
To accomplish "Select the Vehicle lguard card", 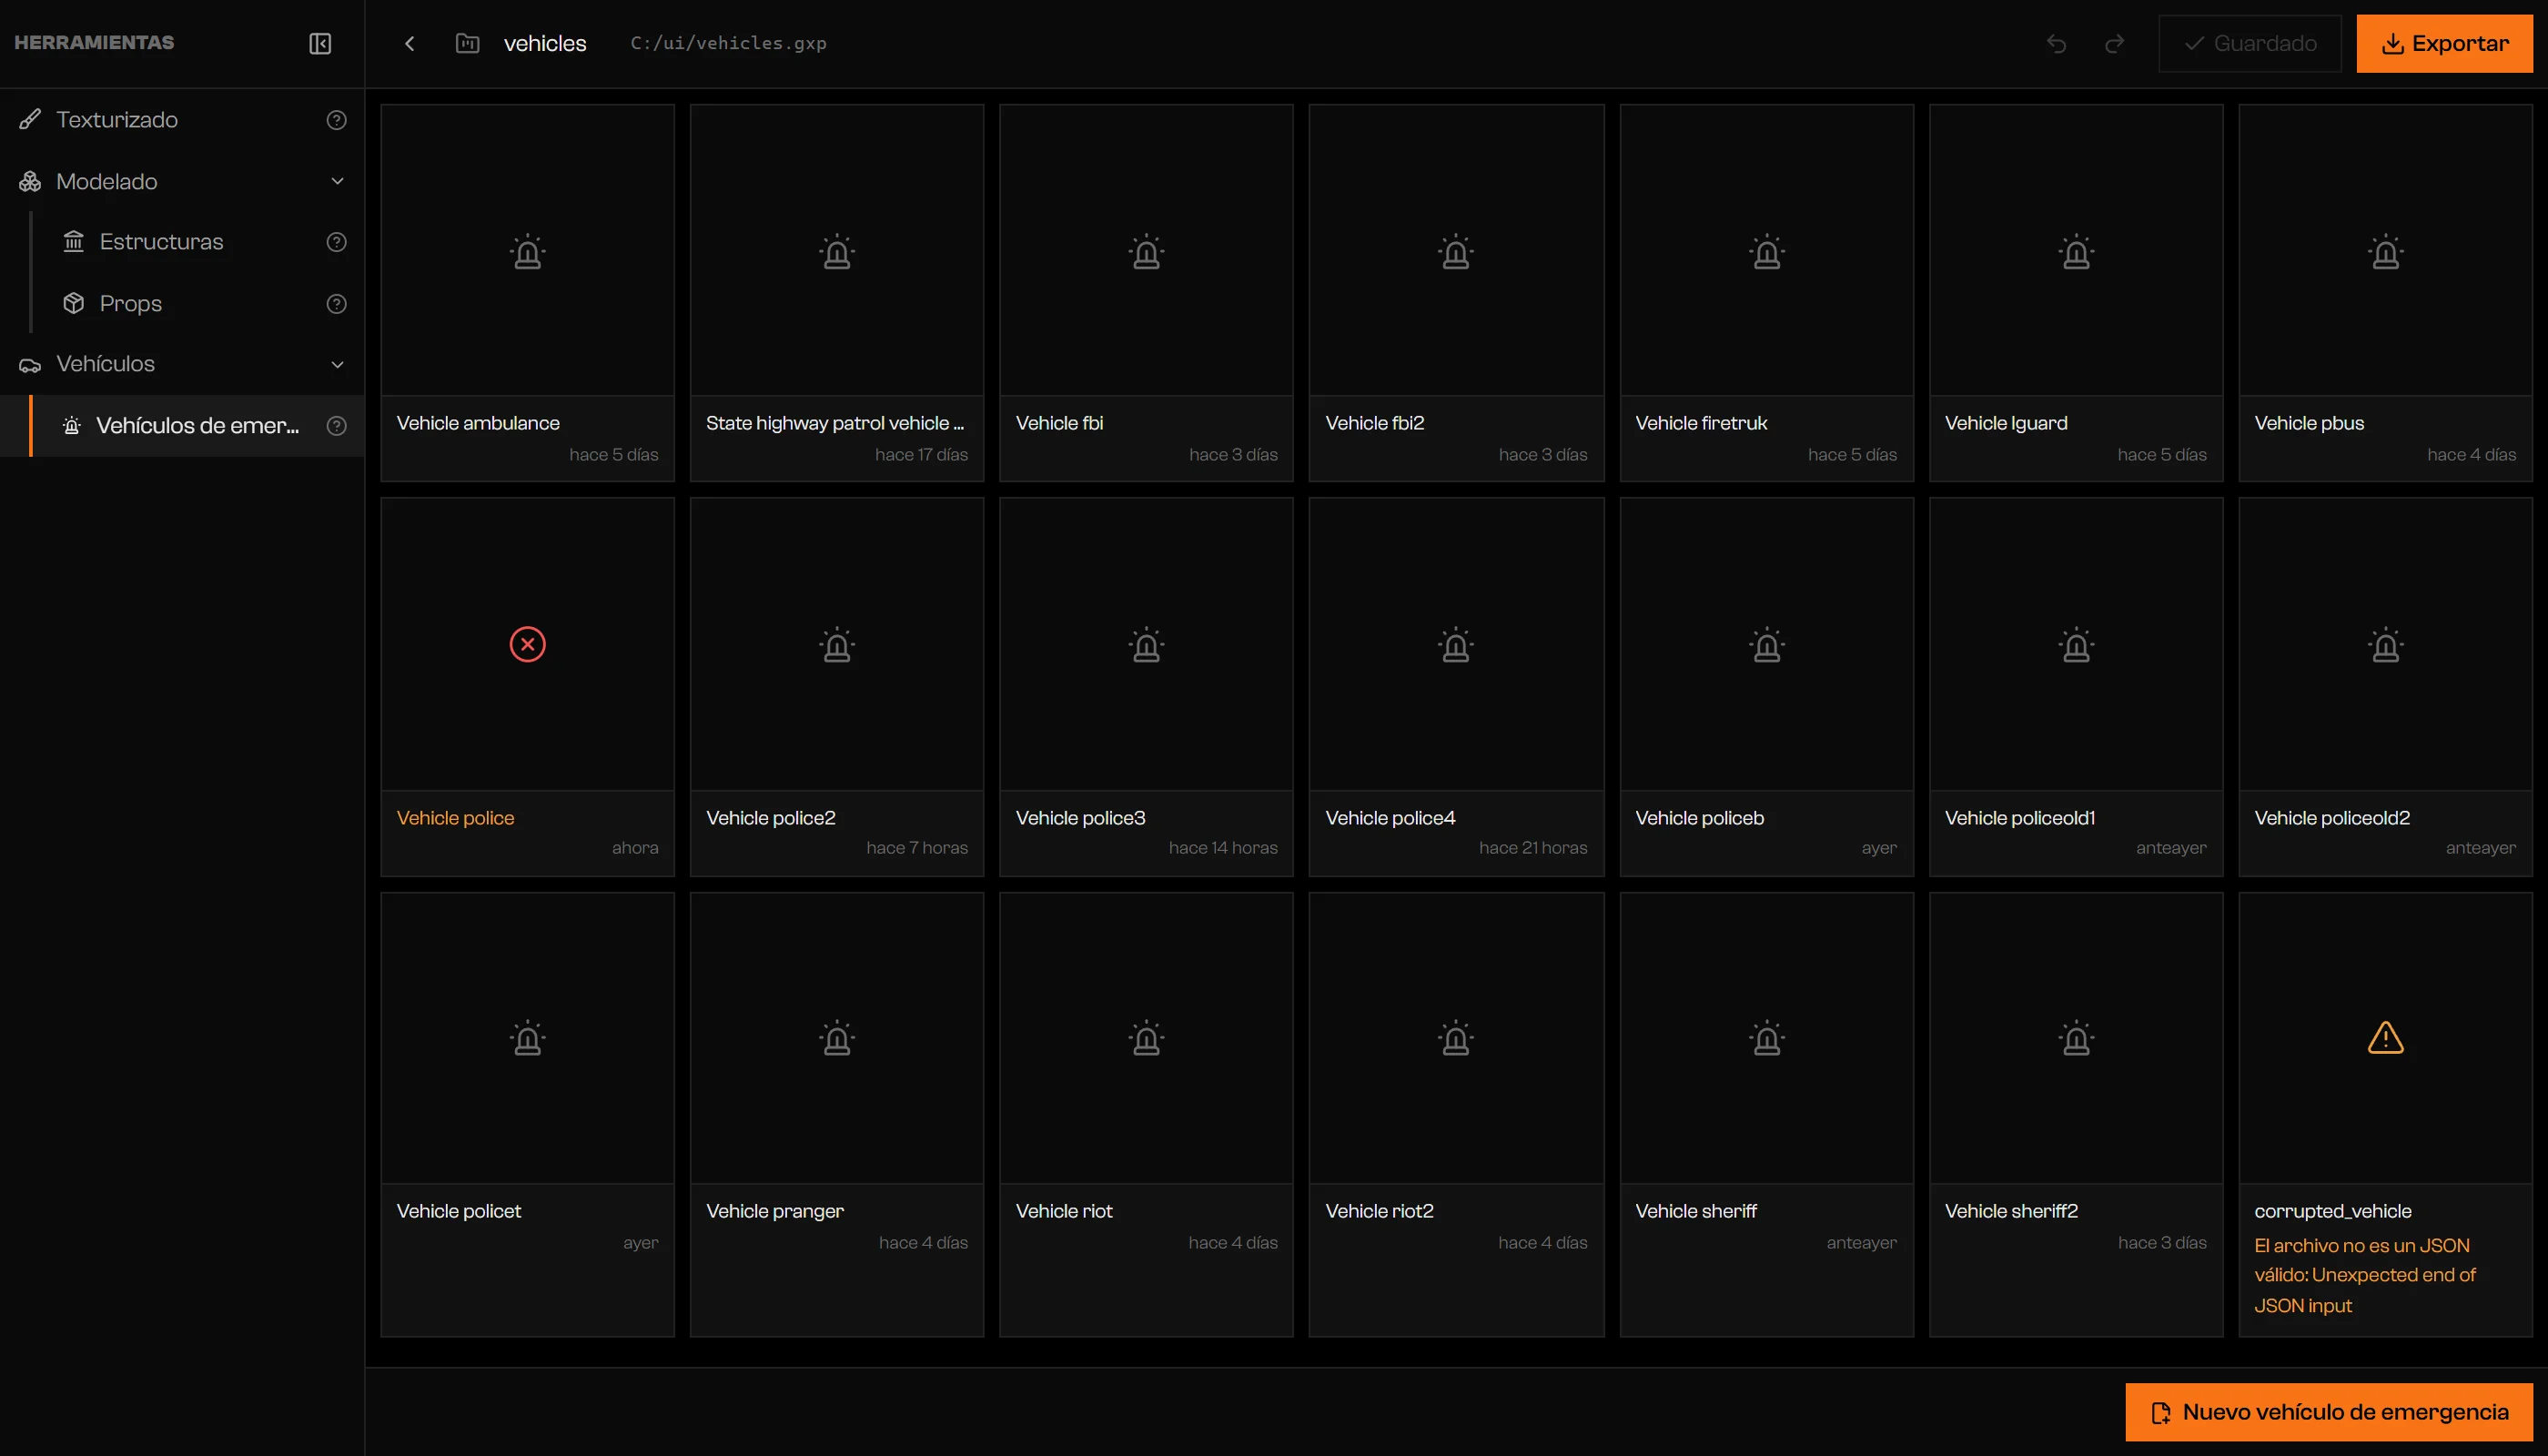I will tap(2076, 293).
